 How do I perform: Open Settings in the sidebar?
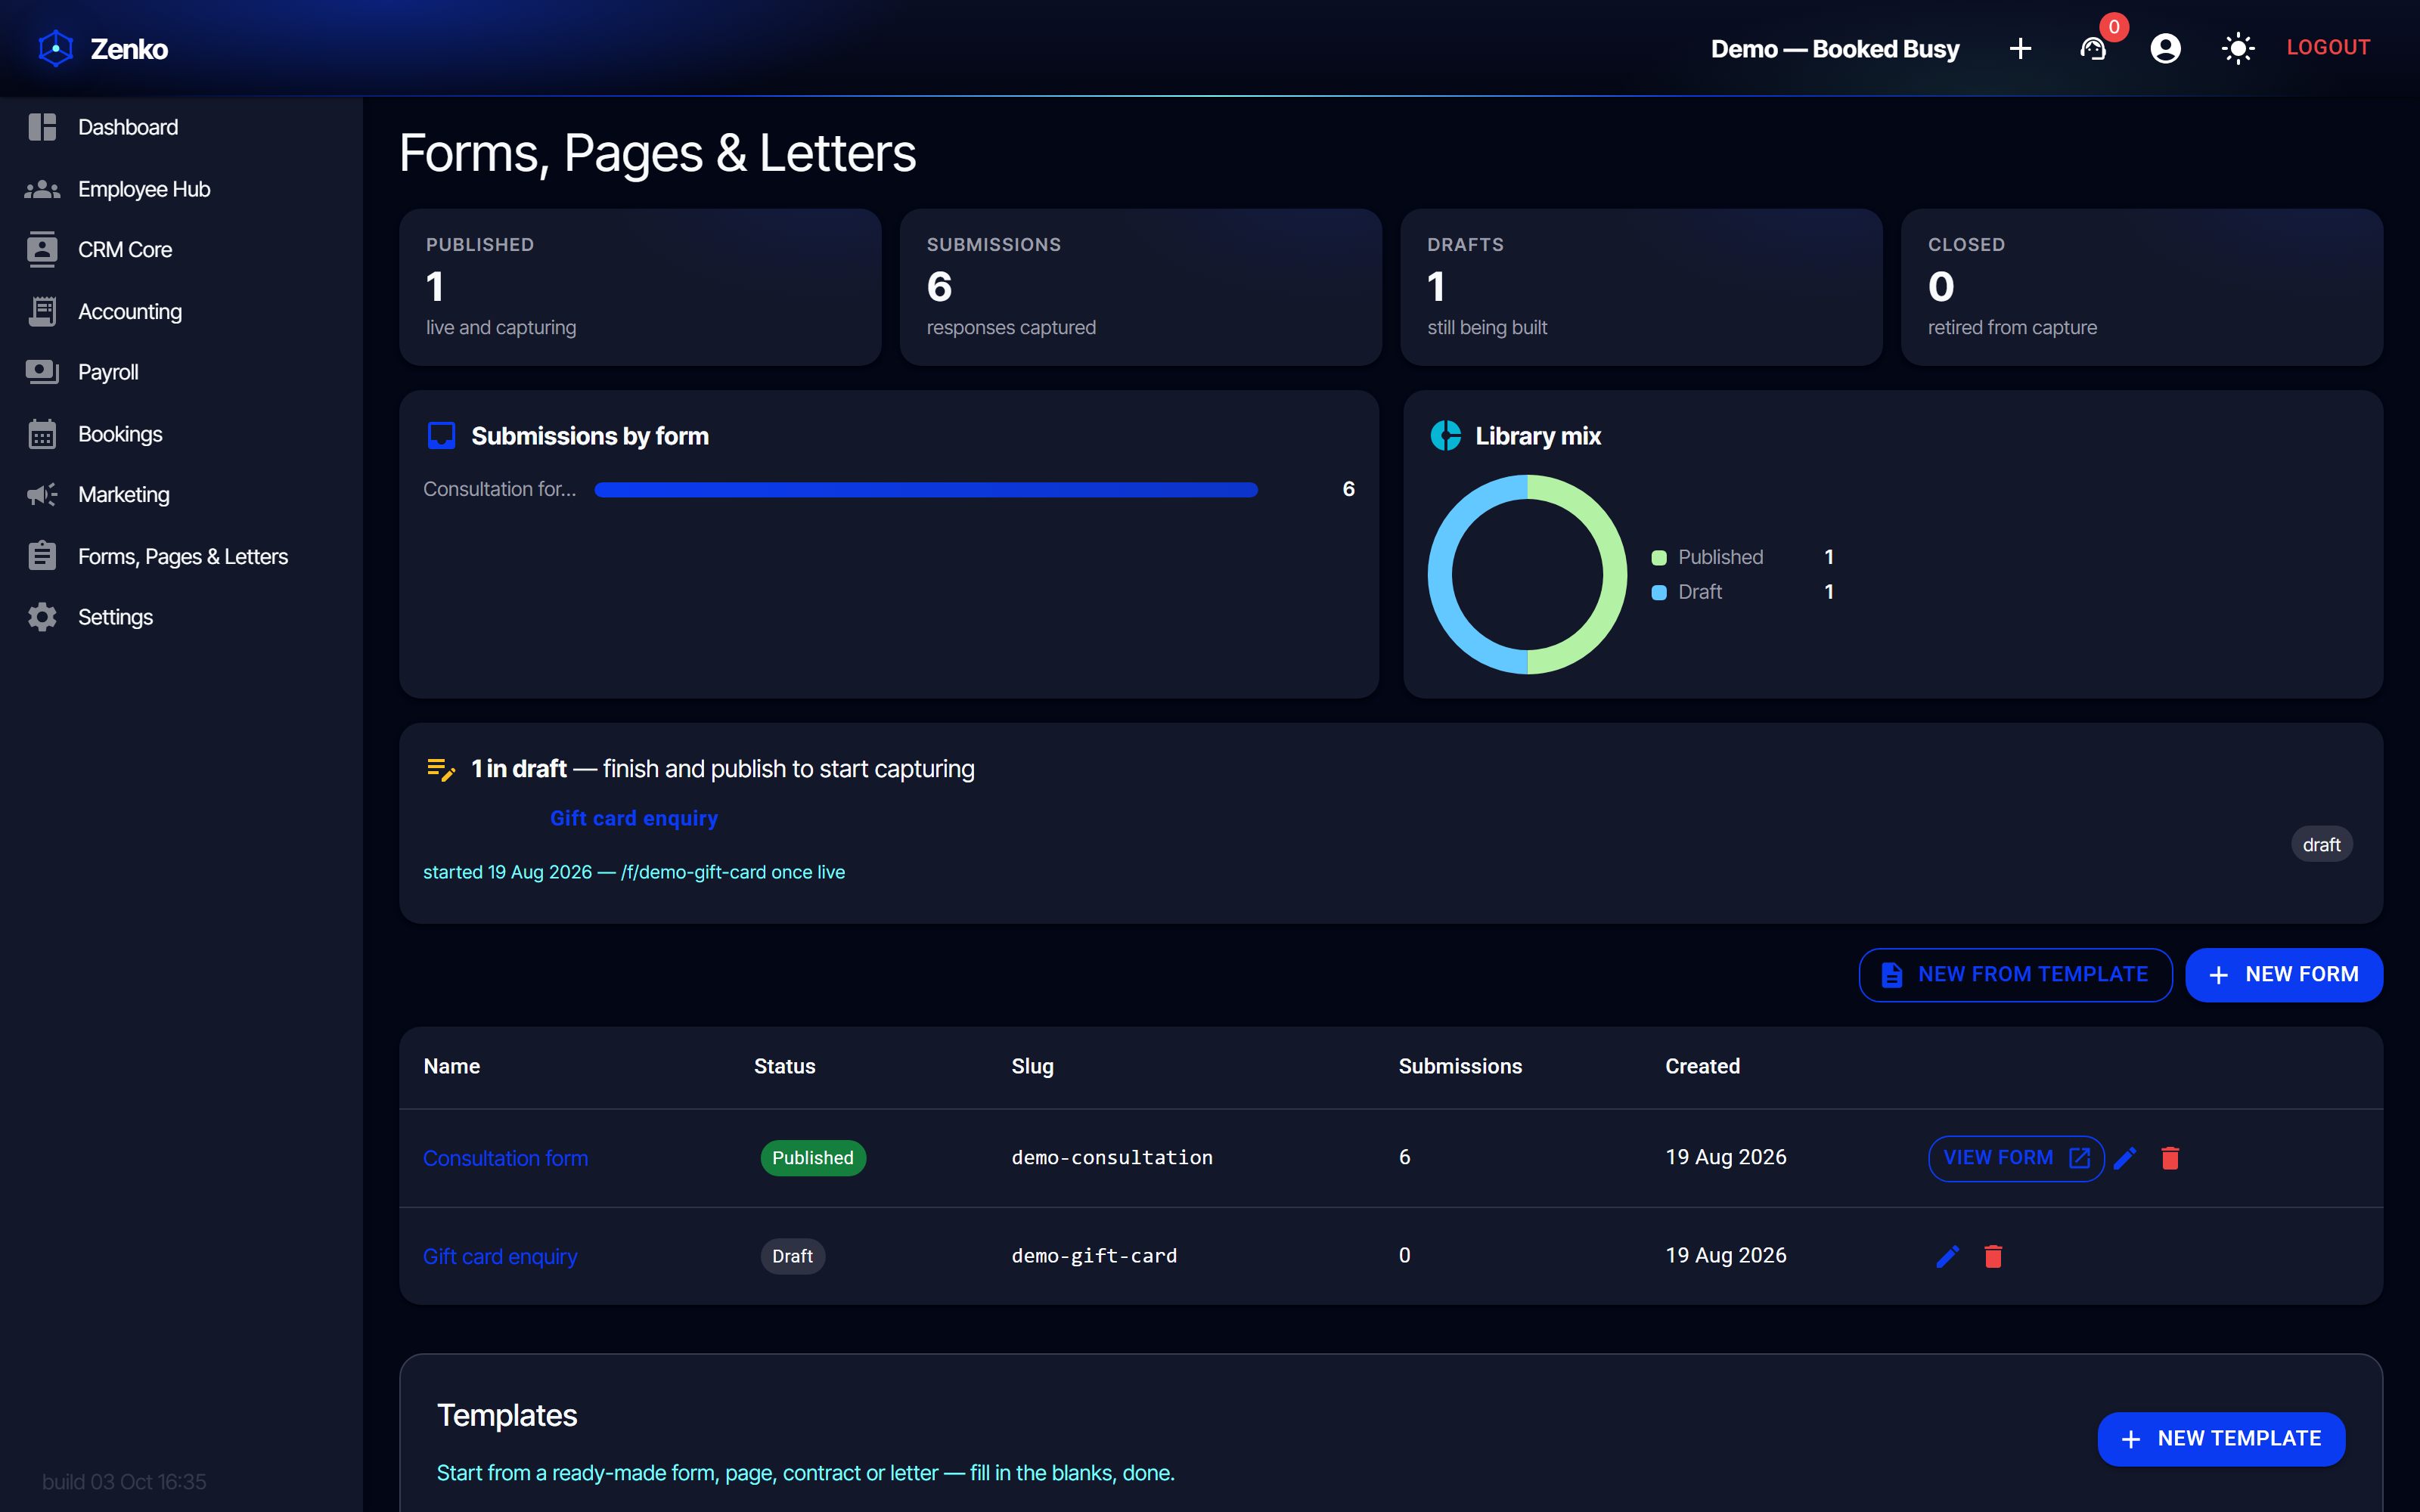[181, 617]
